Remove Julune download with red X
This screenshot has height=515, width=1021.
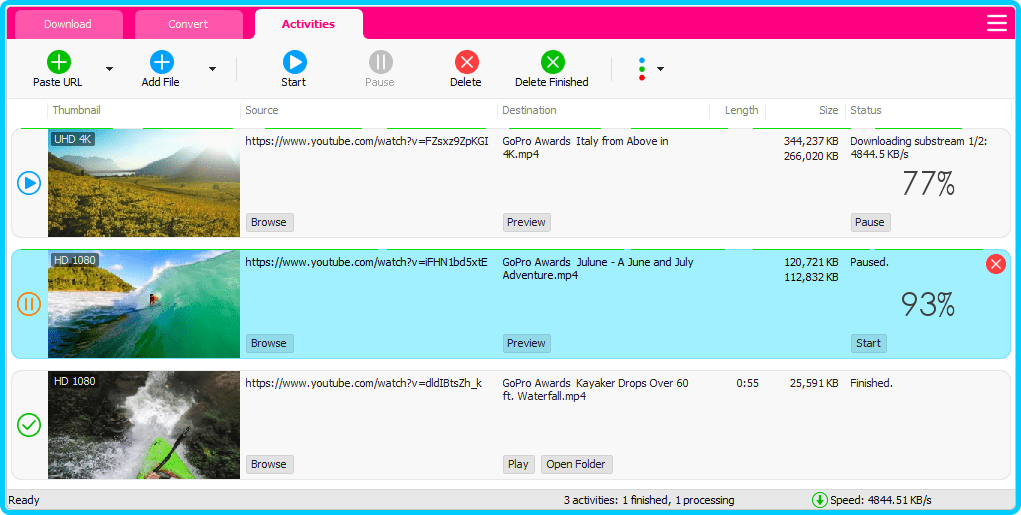point(996,264)
